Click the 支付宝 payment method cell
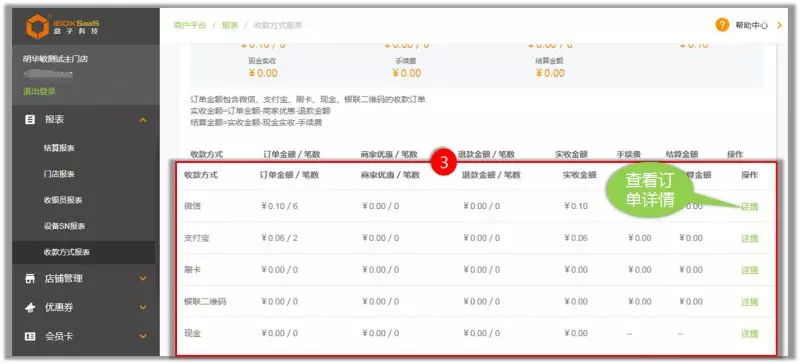Screen dimensions: 800x364 pos(196,238)
